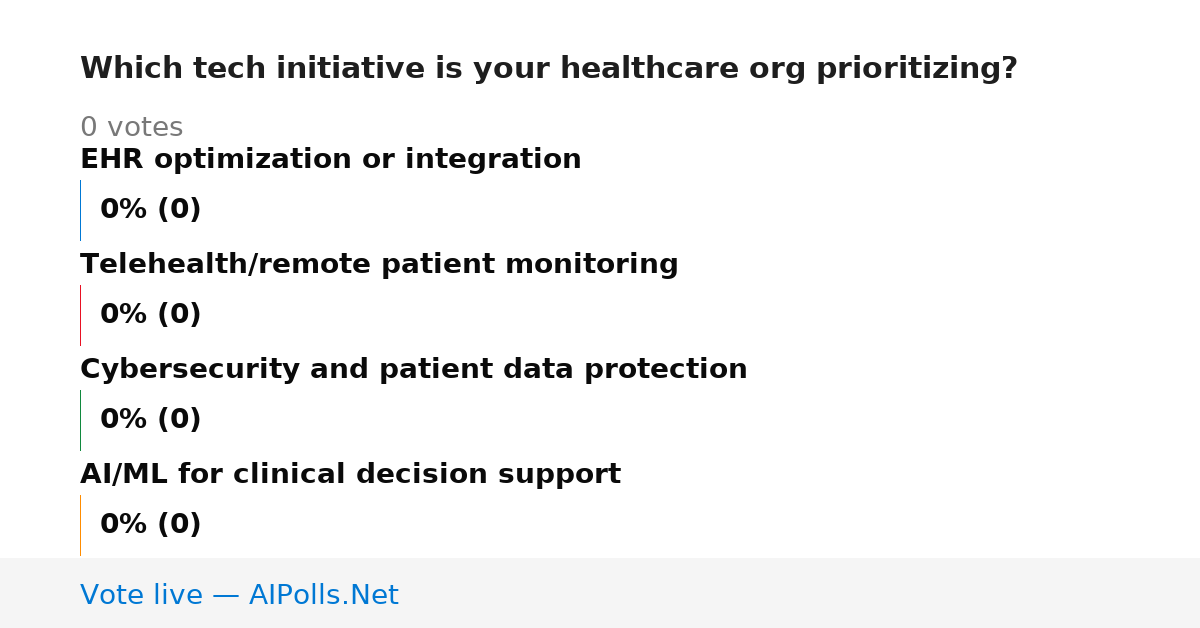
Task: Select the EHR optimization or integration option
Action: click(x=330, y=159)
